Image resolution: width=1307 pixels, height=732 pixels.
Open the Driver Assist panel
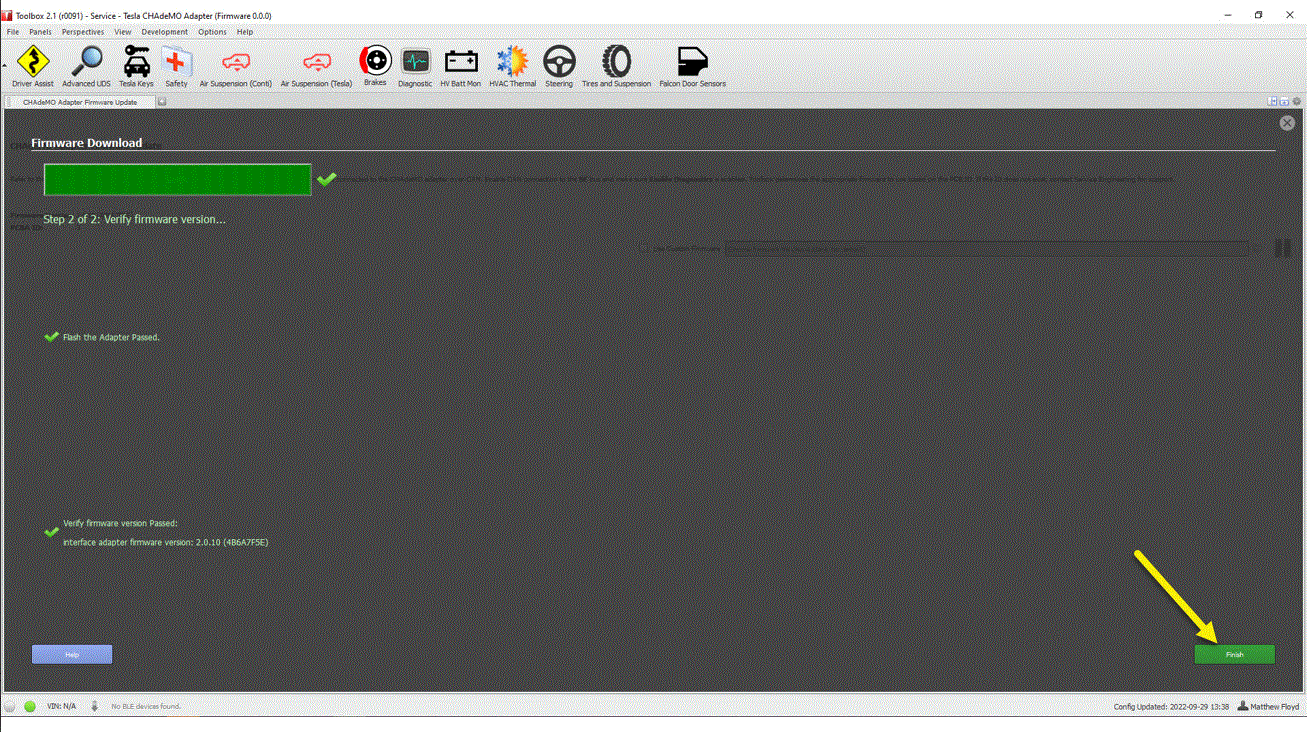tap(33, 67)
